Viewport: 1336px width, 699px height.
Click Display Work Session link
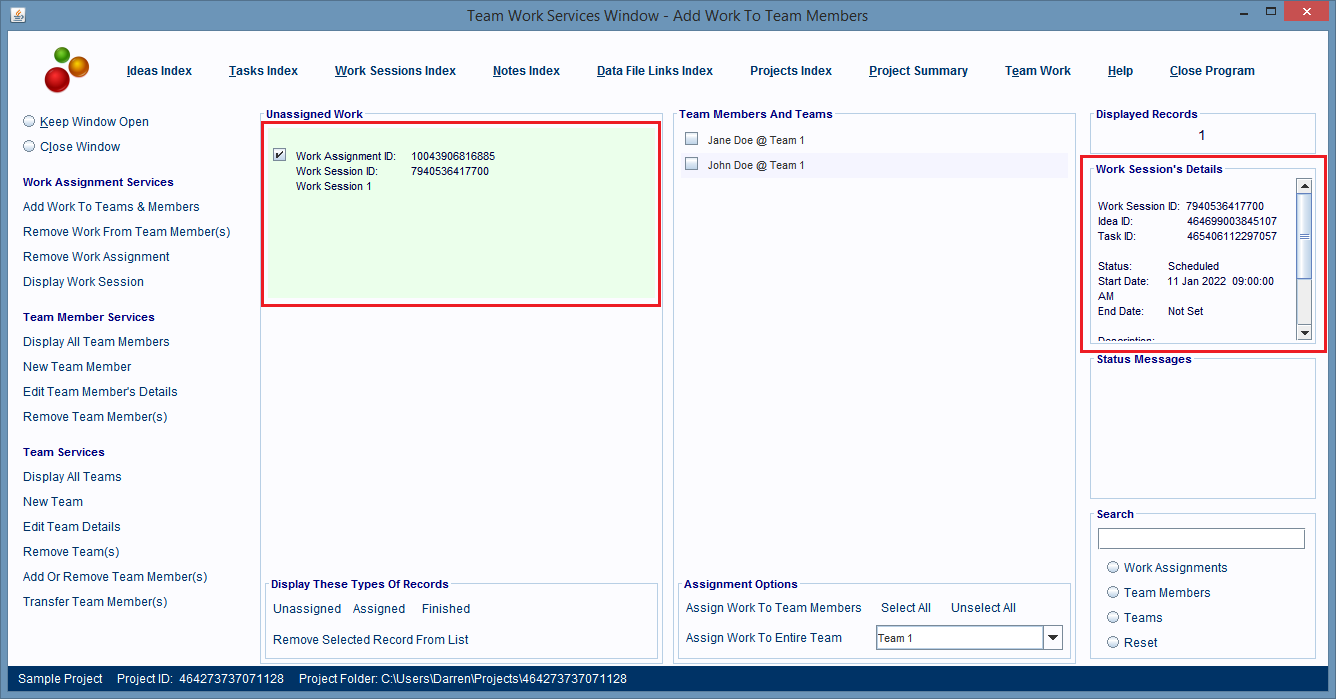83,282
